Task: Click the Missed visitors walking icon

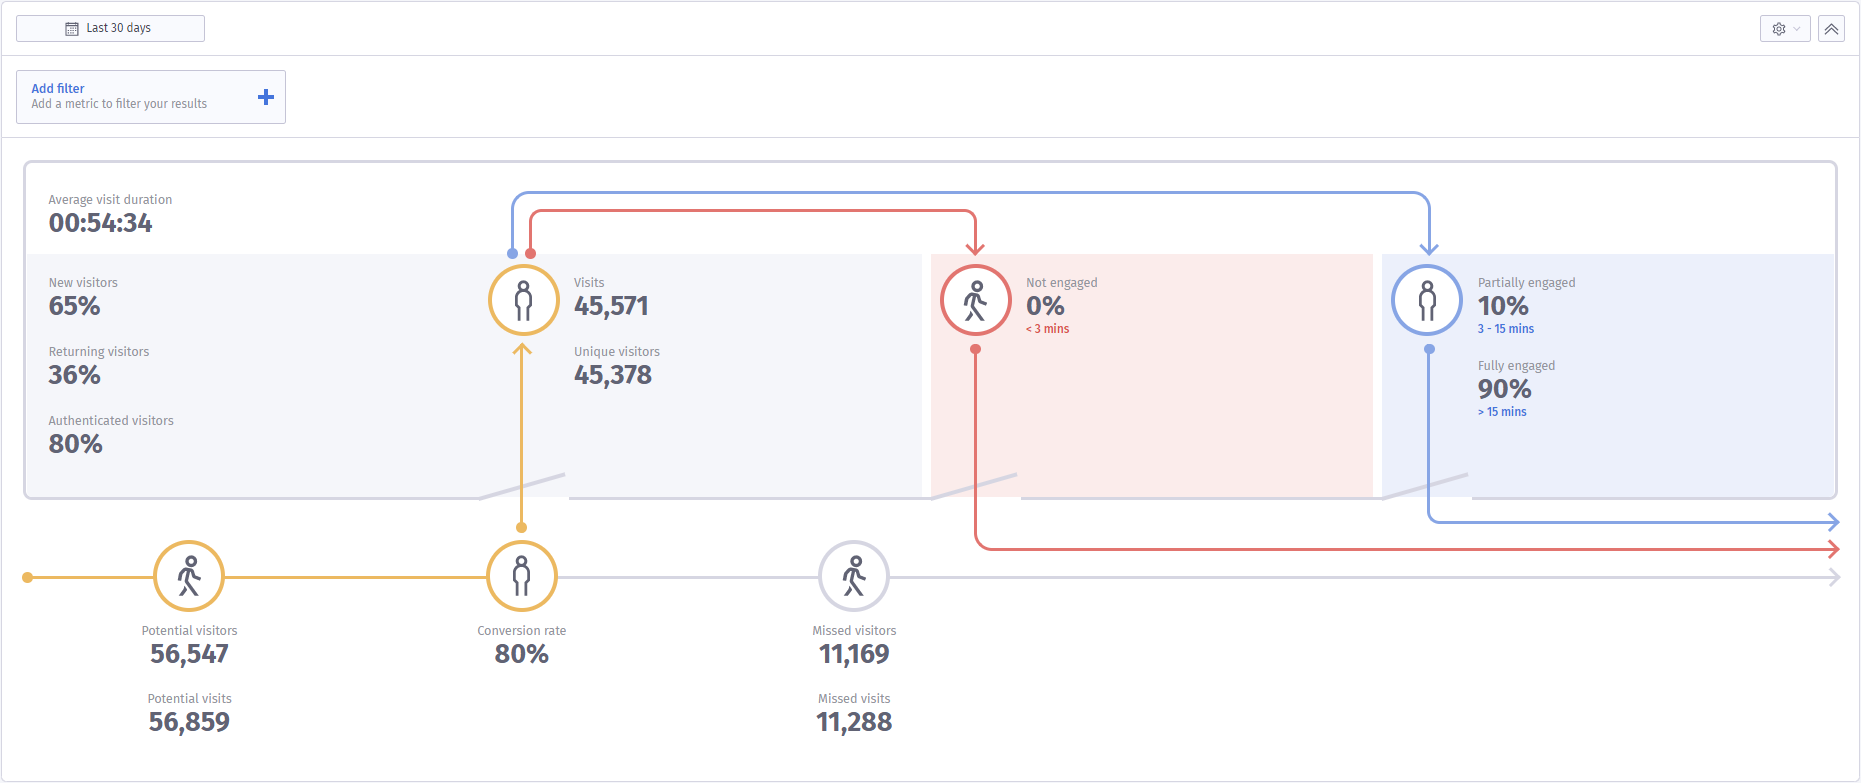Action: coord(853,576)
